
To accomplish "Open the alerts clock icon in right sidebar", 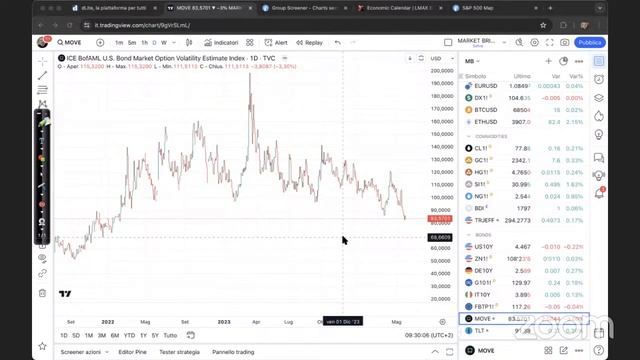I will point(599,80).
